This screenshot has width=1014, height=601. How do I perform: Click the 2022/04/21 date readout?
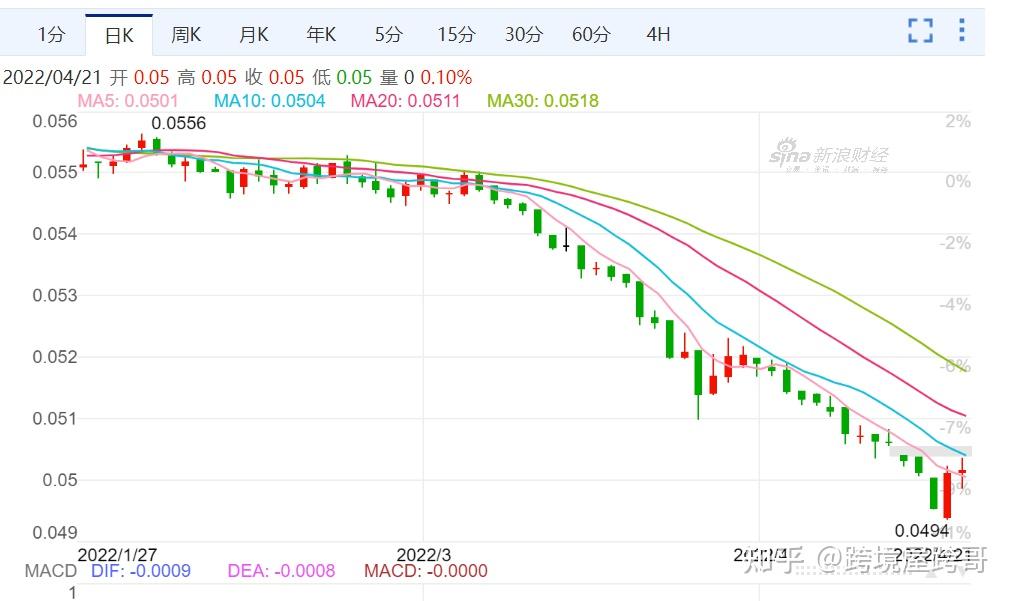[x=52, y=78]
